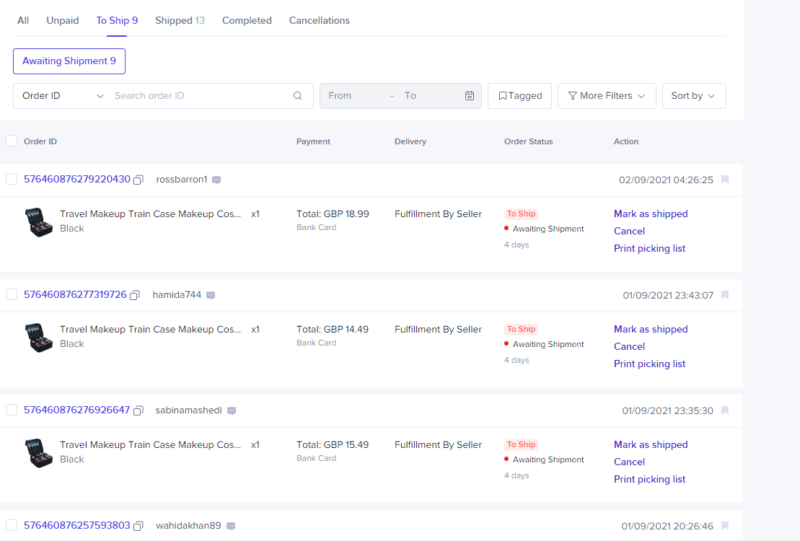The height and width of the screenshot is (541, 800).
Task: Flag the sabinamashedi order with bookmark icon
Action: [725, 410]
